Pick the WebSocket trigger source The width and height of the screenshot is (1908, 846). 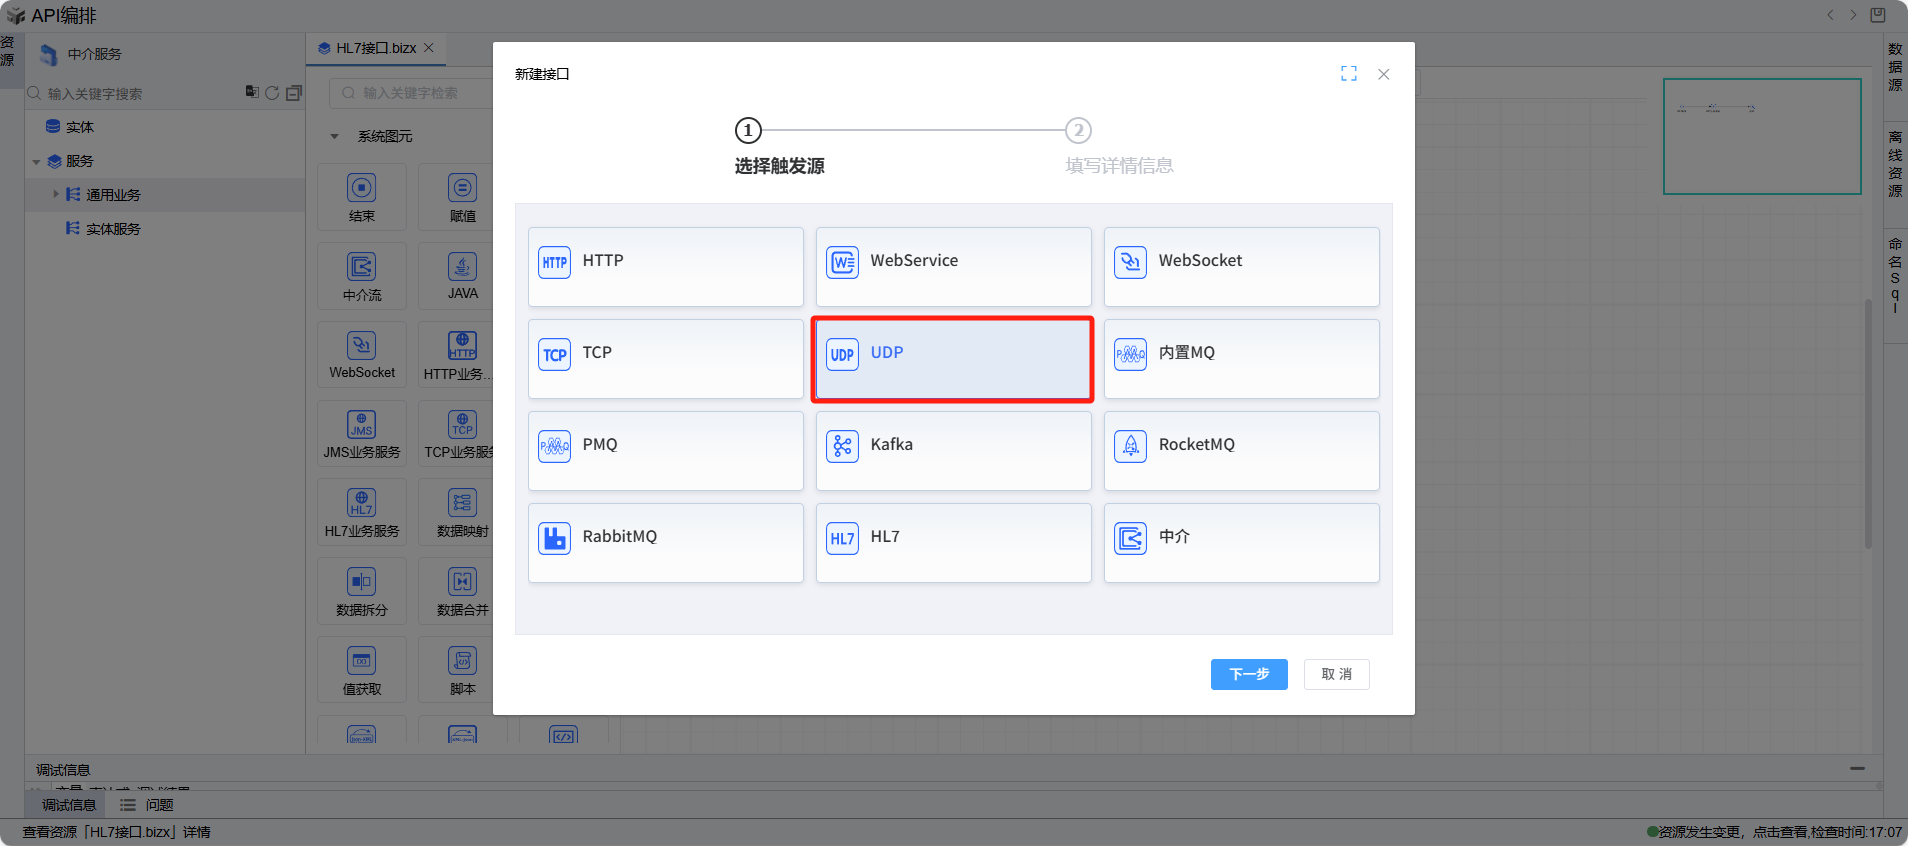pos(1241,266)
